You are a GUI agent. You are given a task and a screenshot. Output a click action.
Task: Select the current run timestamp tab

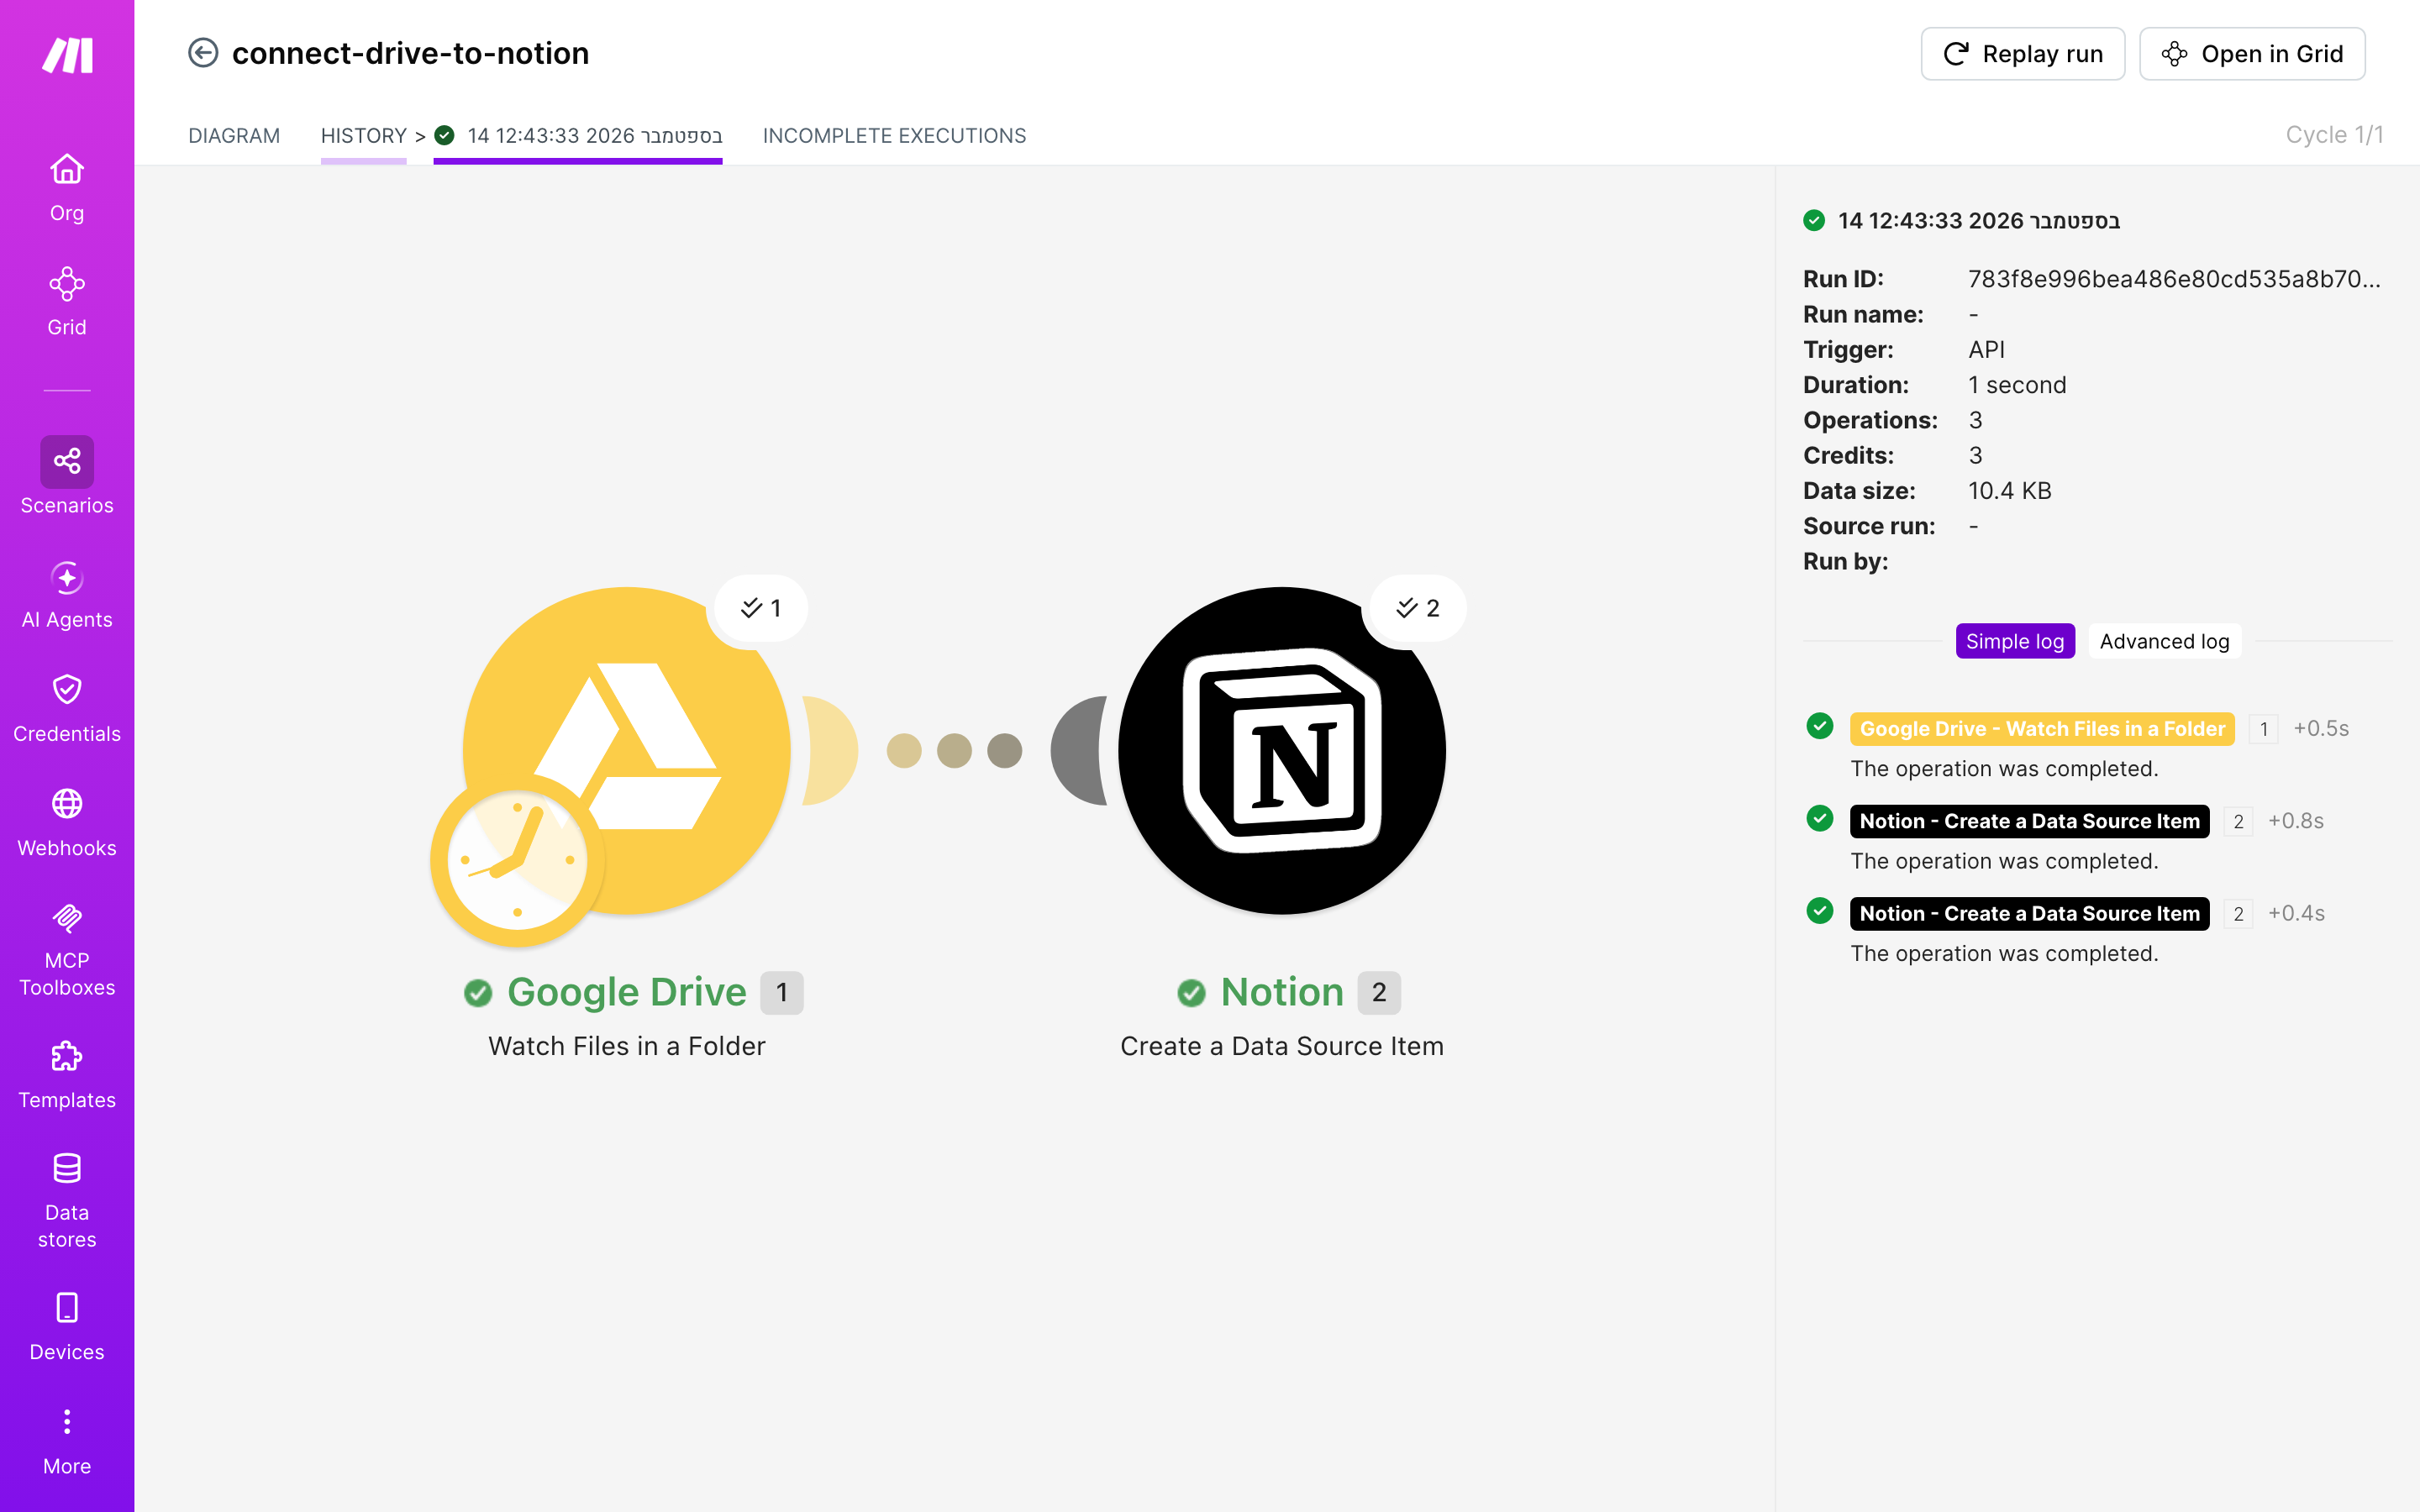point(578,135)
